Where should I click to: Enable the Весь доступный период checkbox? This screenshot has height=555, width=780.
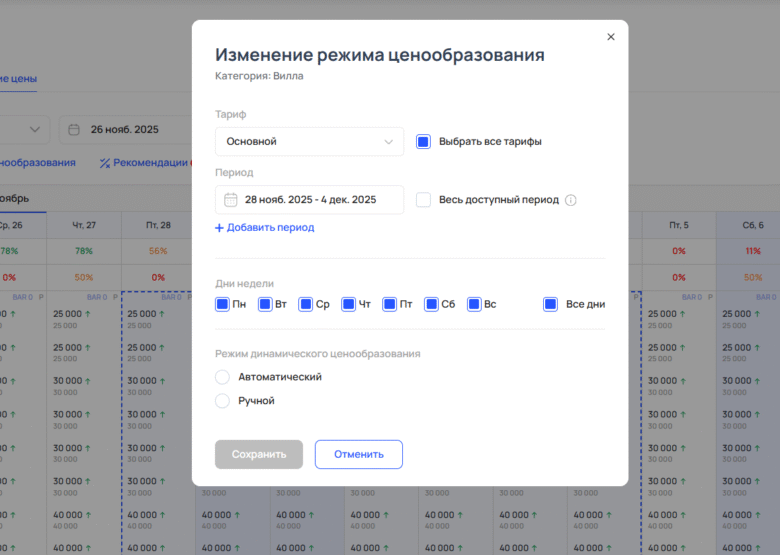click(x=423, y=200)
